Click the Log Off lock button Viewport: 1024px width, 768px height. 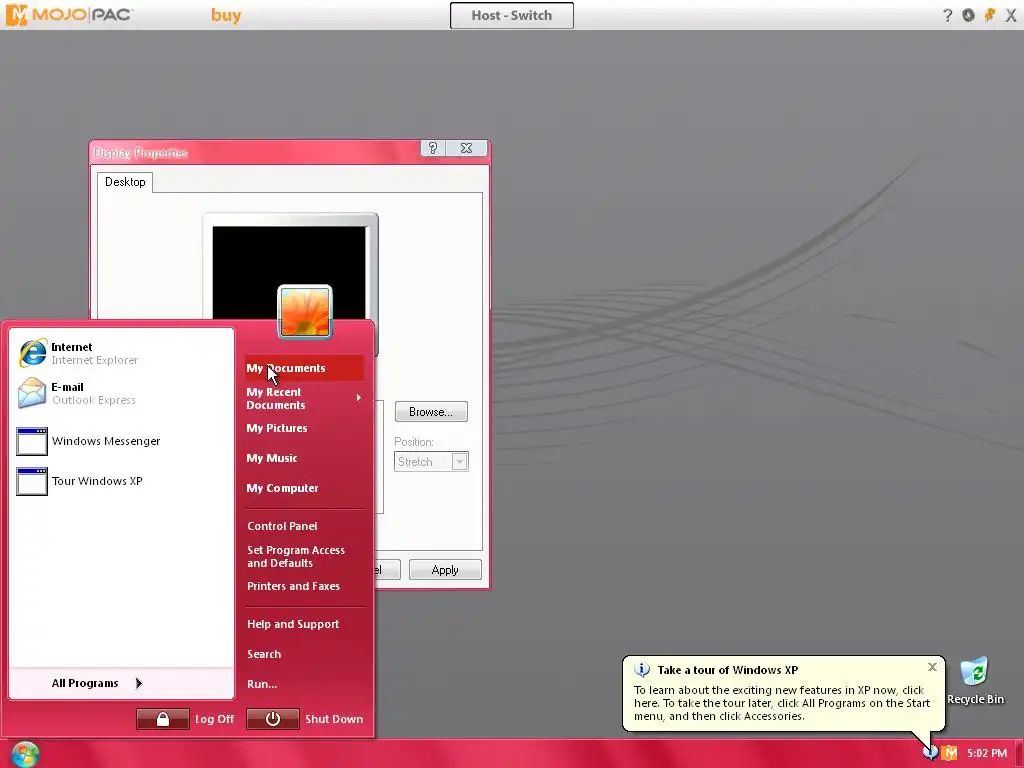pyautogui.click(x=163, y=719)
